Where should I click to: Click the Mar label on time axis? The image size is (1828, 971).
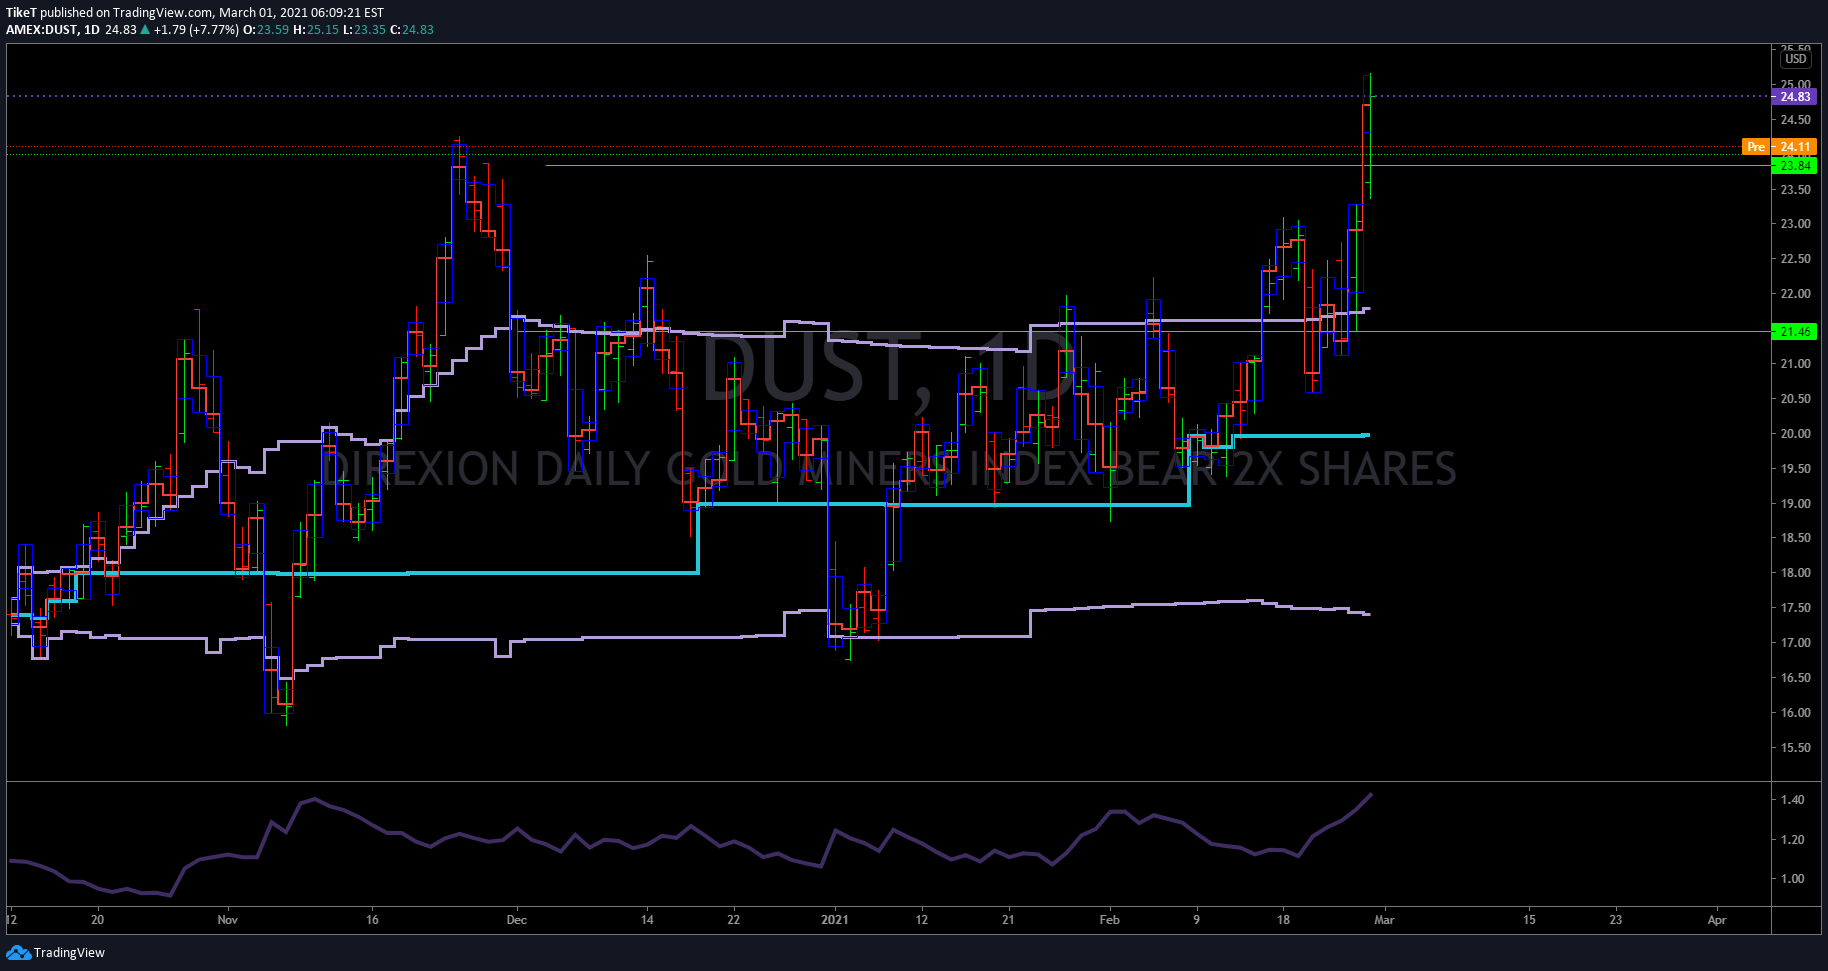tap(1384, 920)
